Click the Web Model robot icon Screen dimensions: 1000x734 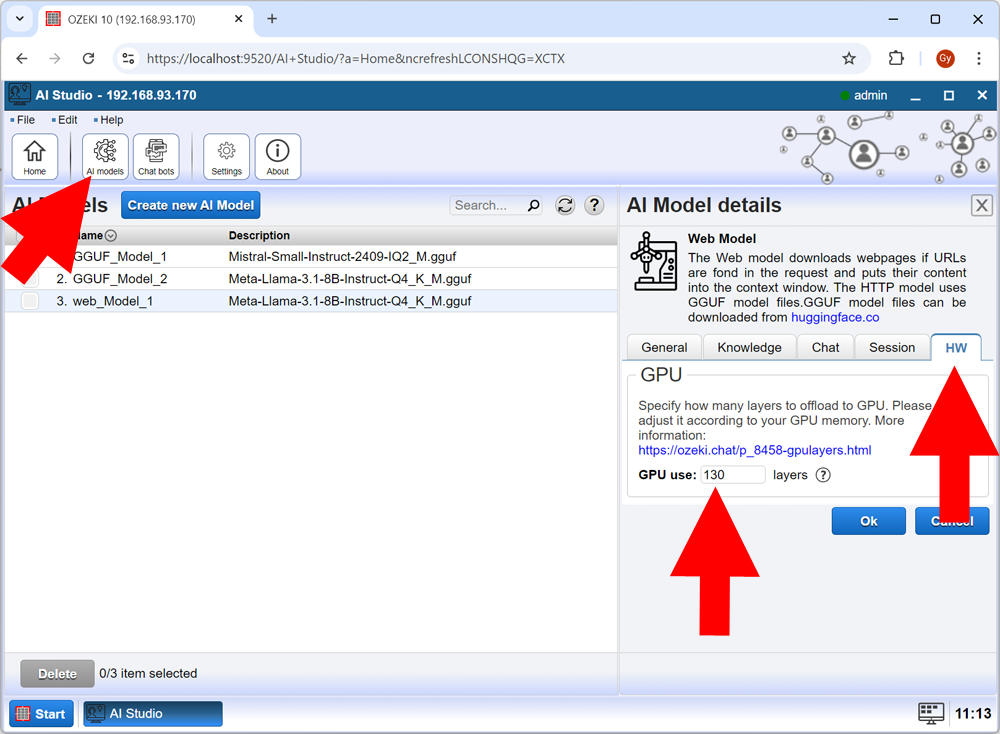(x=654, y=261)
